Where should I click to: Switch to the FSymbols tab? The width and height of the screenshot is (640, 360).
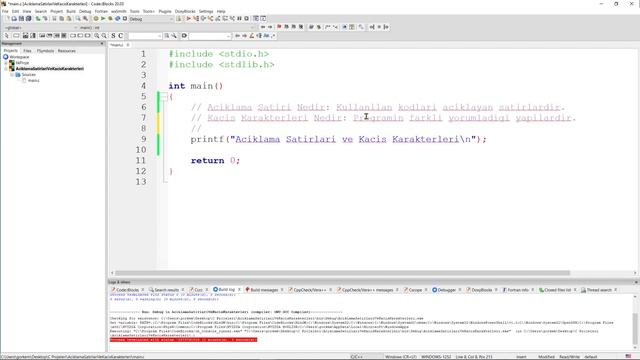pos(45,51)
